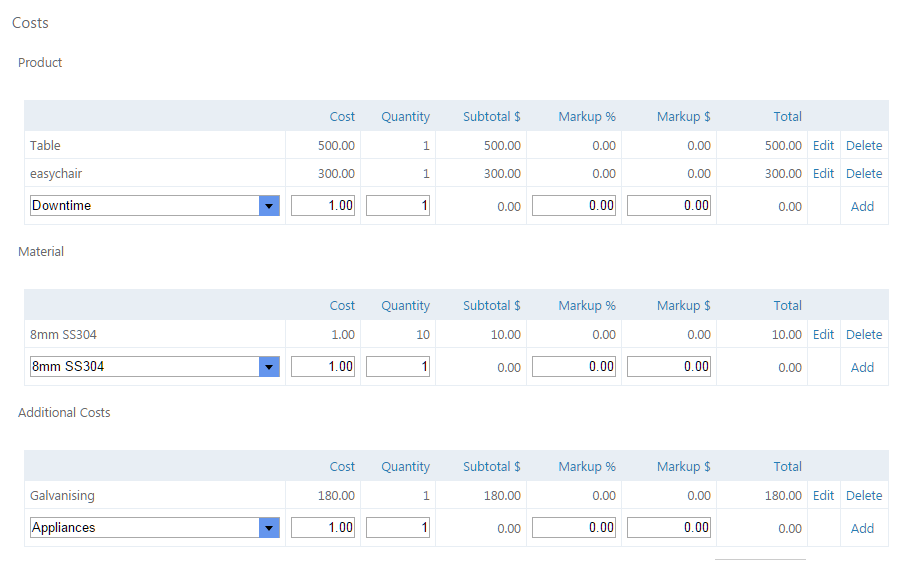The width and height of the screenshot is (919, 564).
Task: Edit the Galvanising cost row
Action: (823, 496)
